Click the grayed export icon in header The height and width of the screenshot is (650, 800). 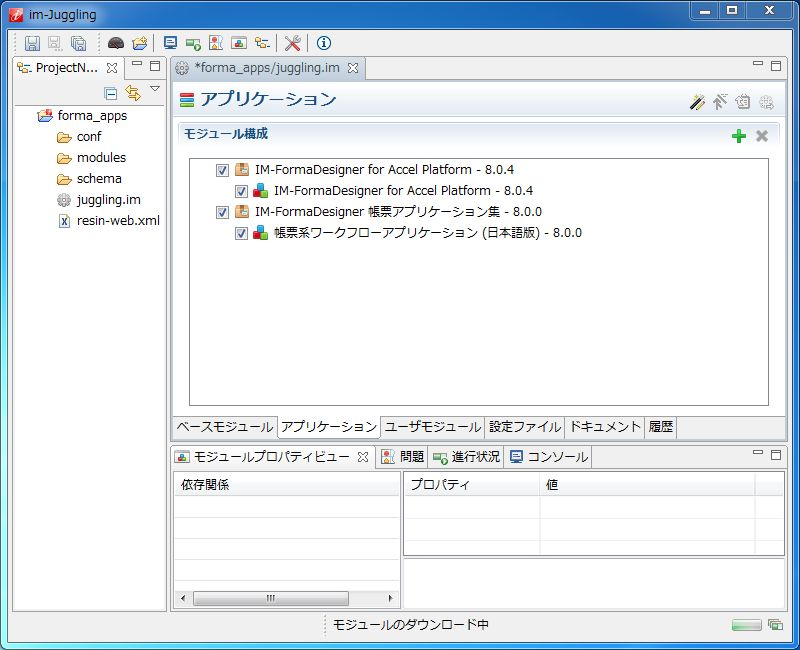(x=743, y=102)
